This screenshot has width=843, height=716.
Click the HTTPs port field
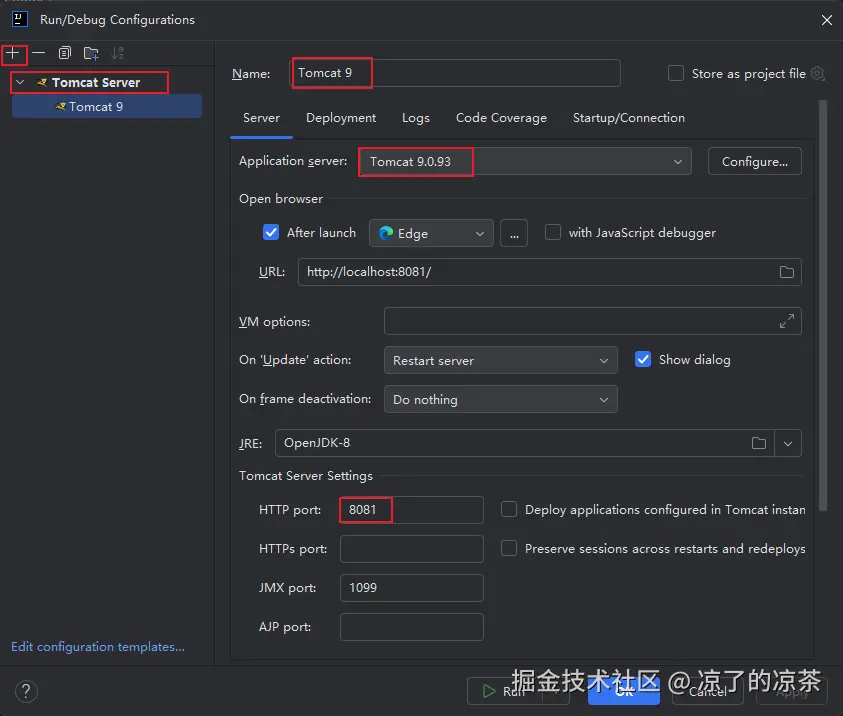coord(412,549)
